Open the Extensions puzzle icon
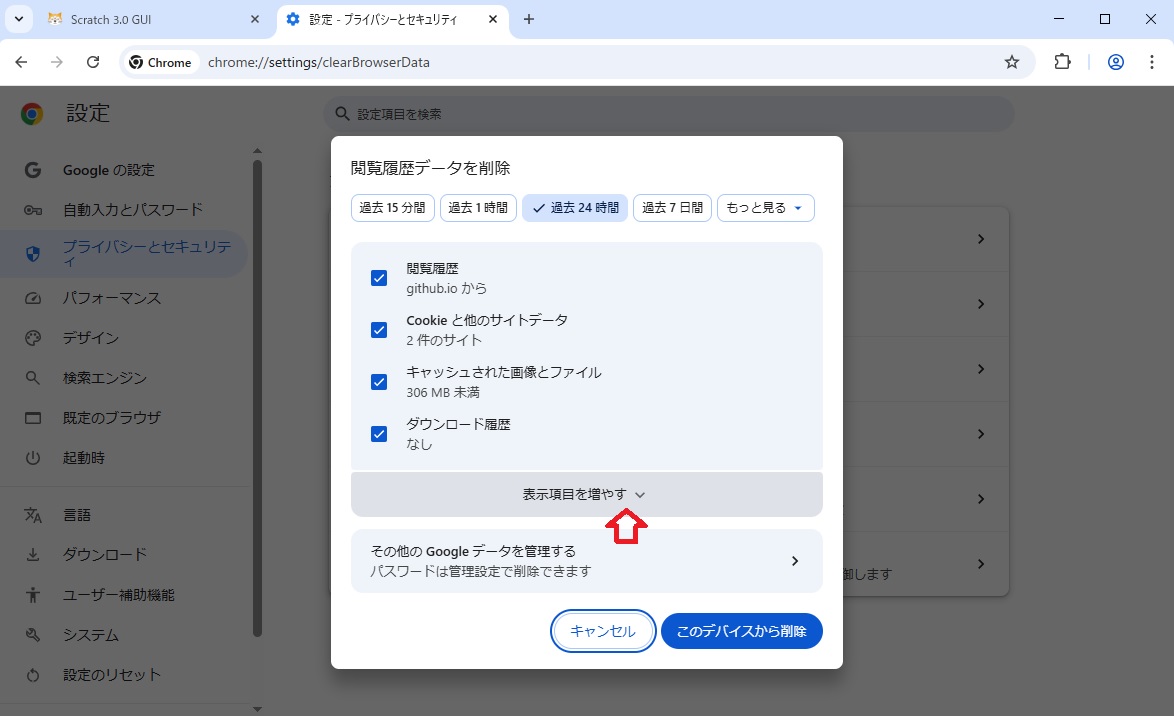 click(1062, 62)
